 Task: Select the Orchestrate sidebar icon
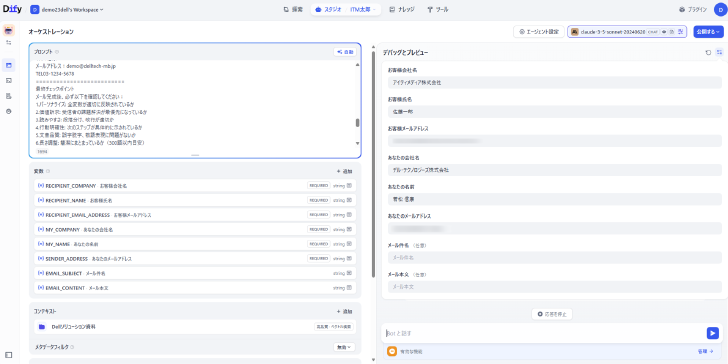click(9, 65)
